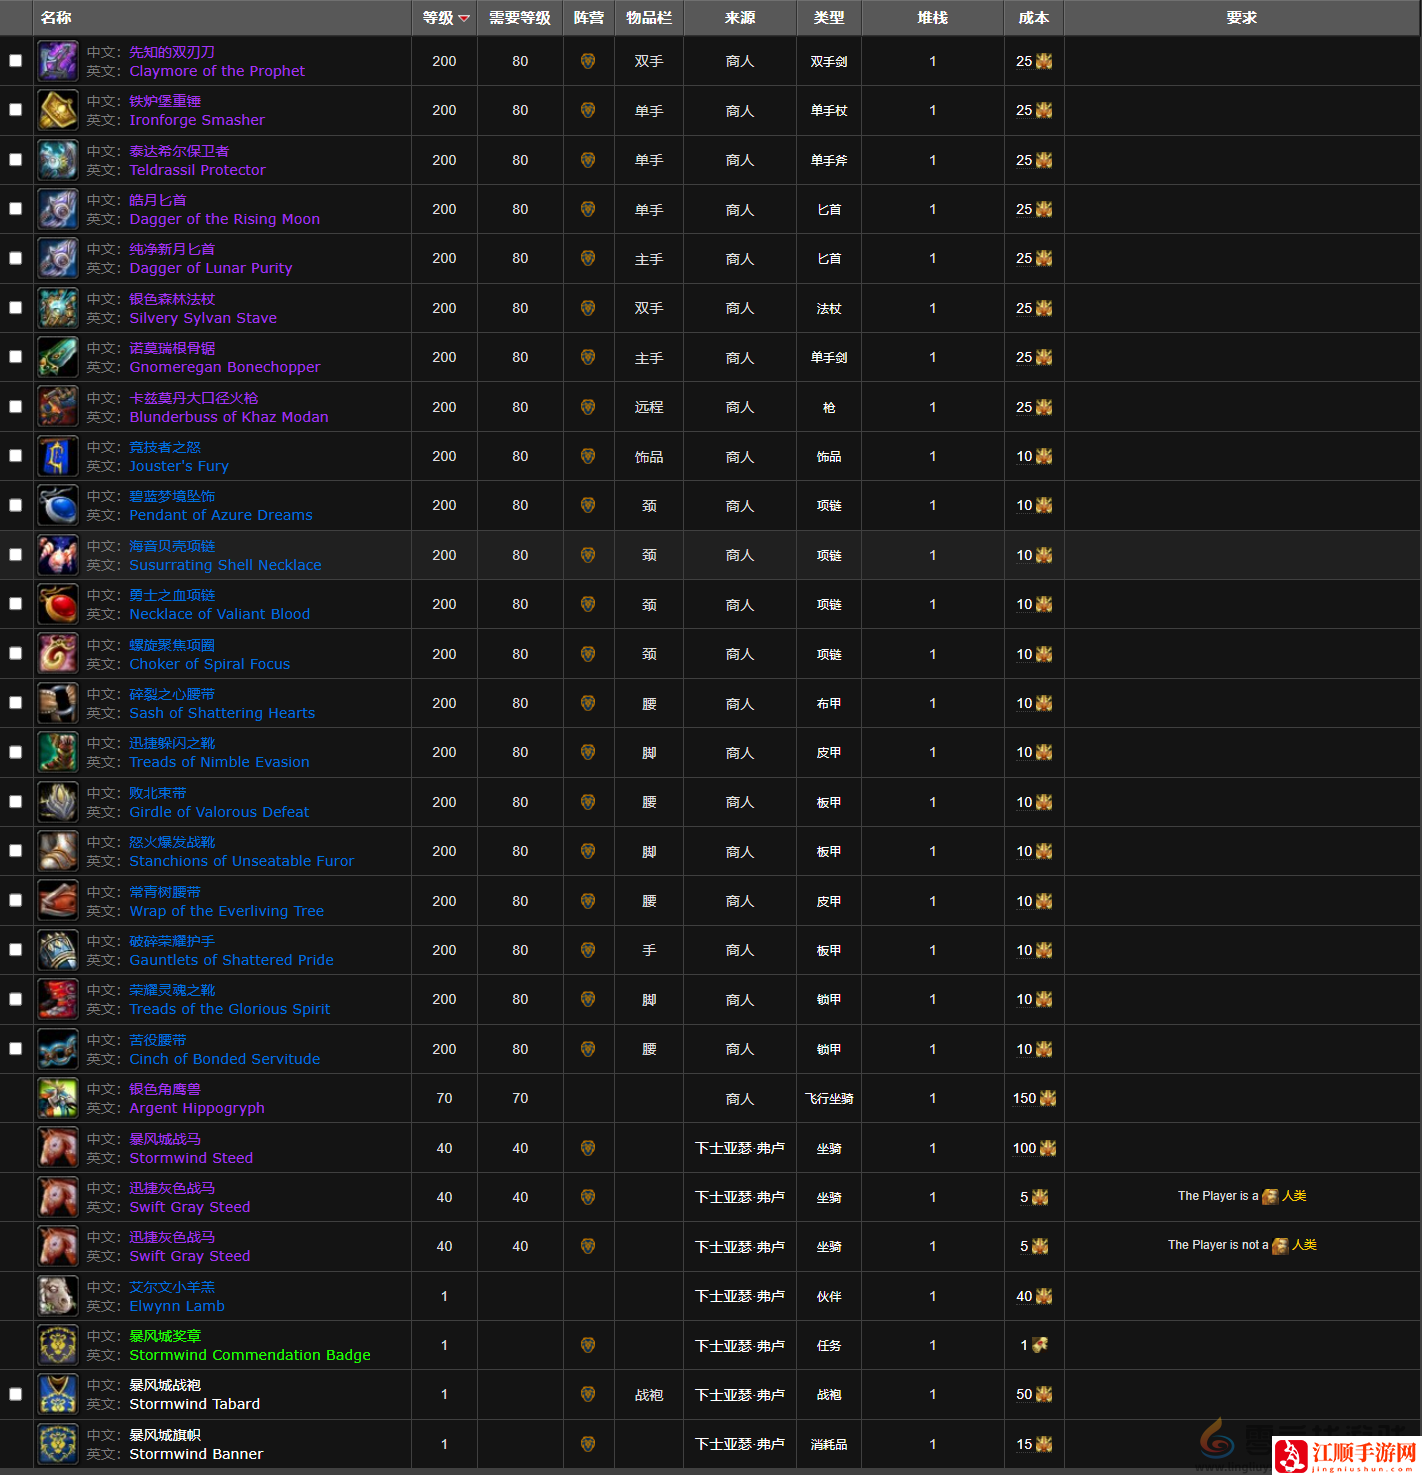
Task: Click the Girdle of Valorous Defeat icon
Action: pos(58,802)
